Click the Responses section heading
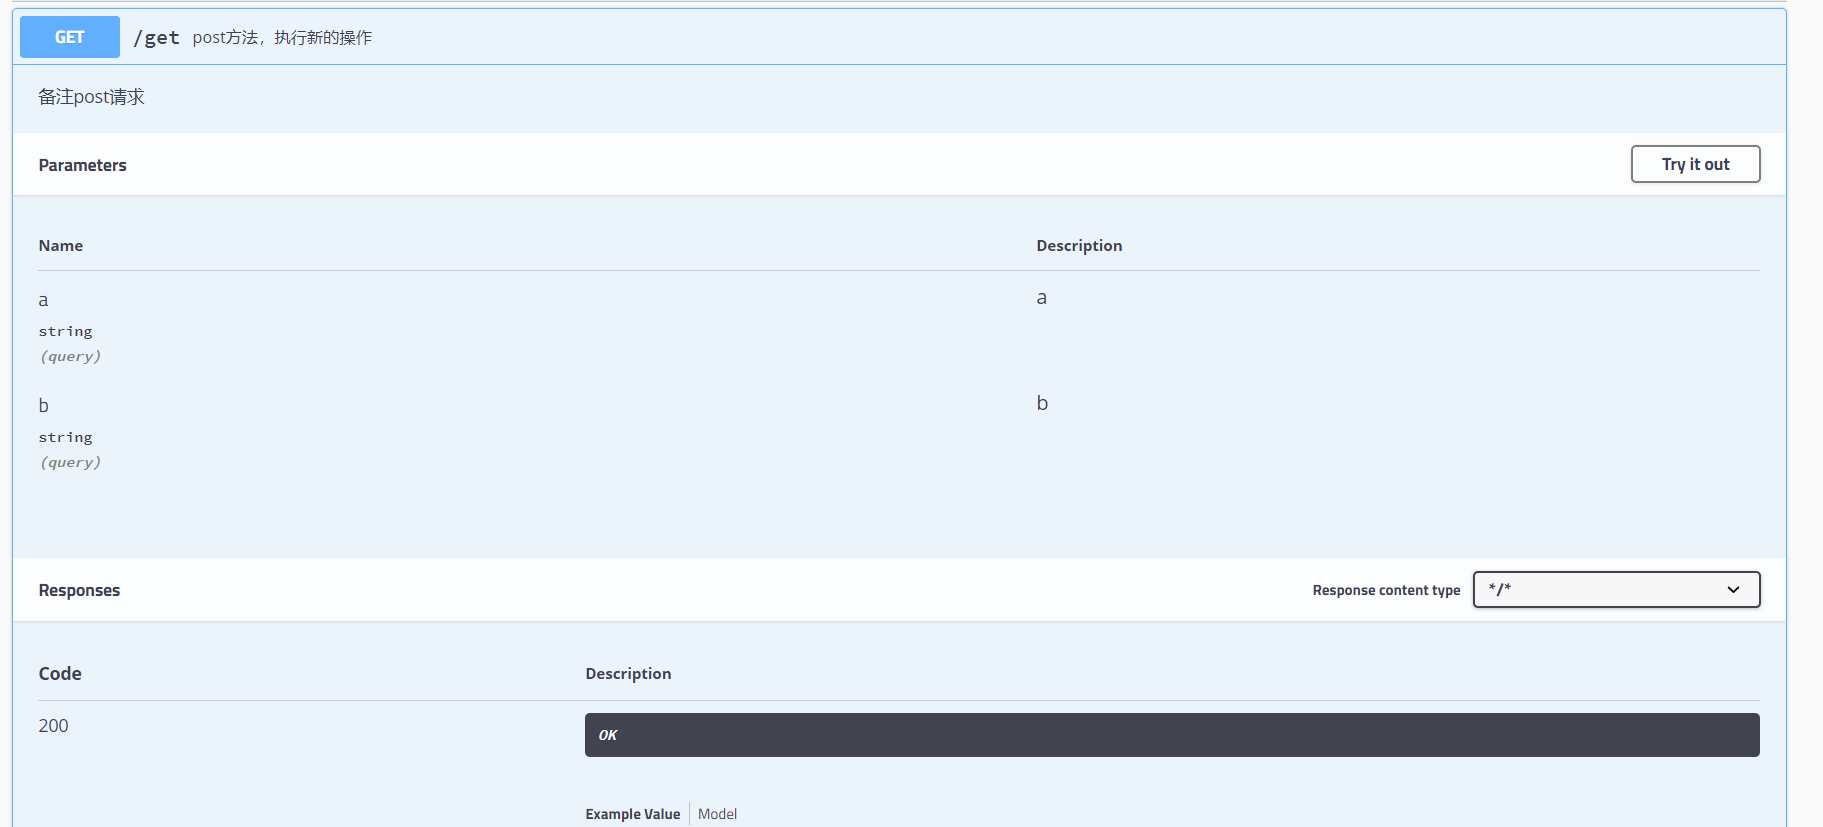The image size is (1823, 827). point(79,590)
